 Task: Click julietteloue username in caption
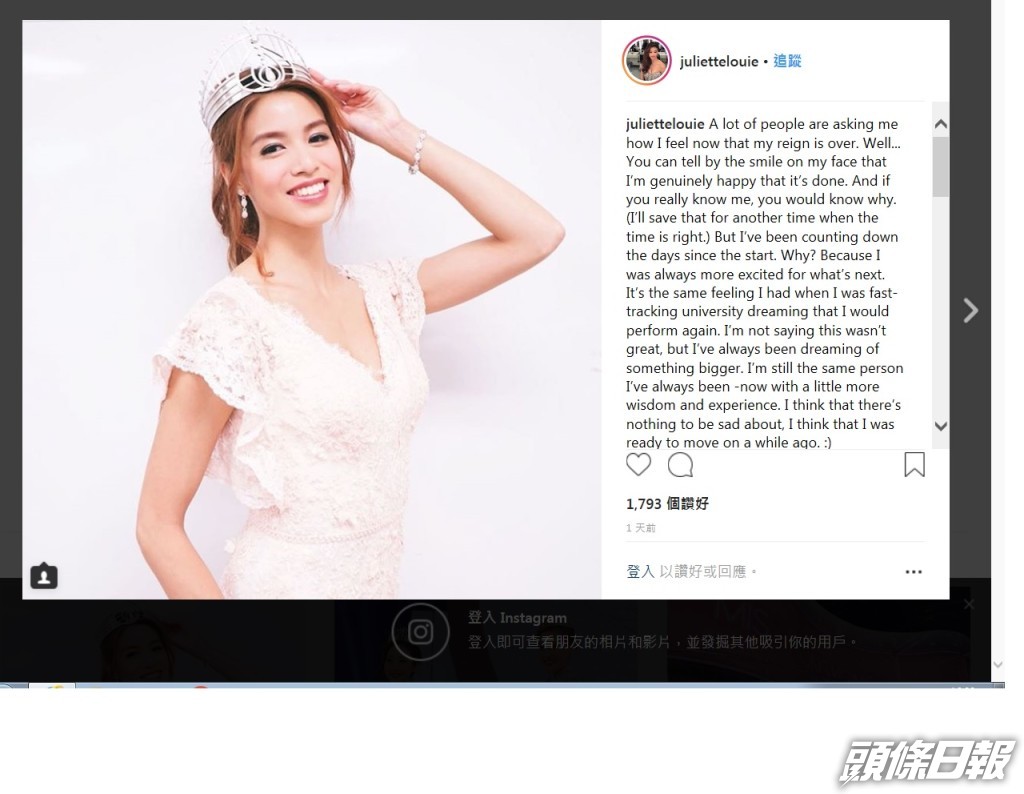click(665, 124)
